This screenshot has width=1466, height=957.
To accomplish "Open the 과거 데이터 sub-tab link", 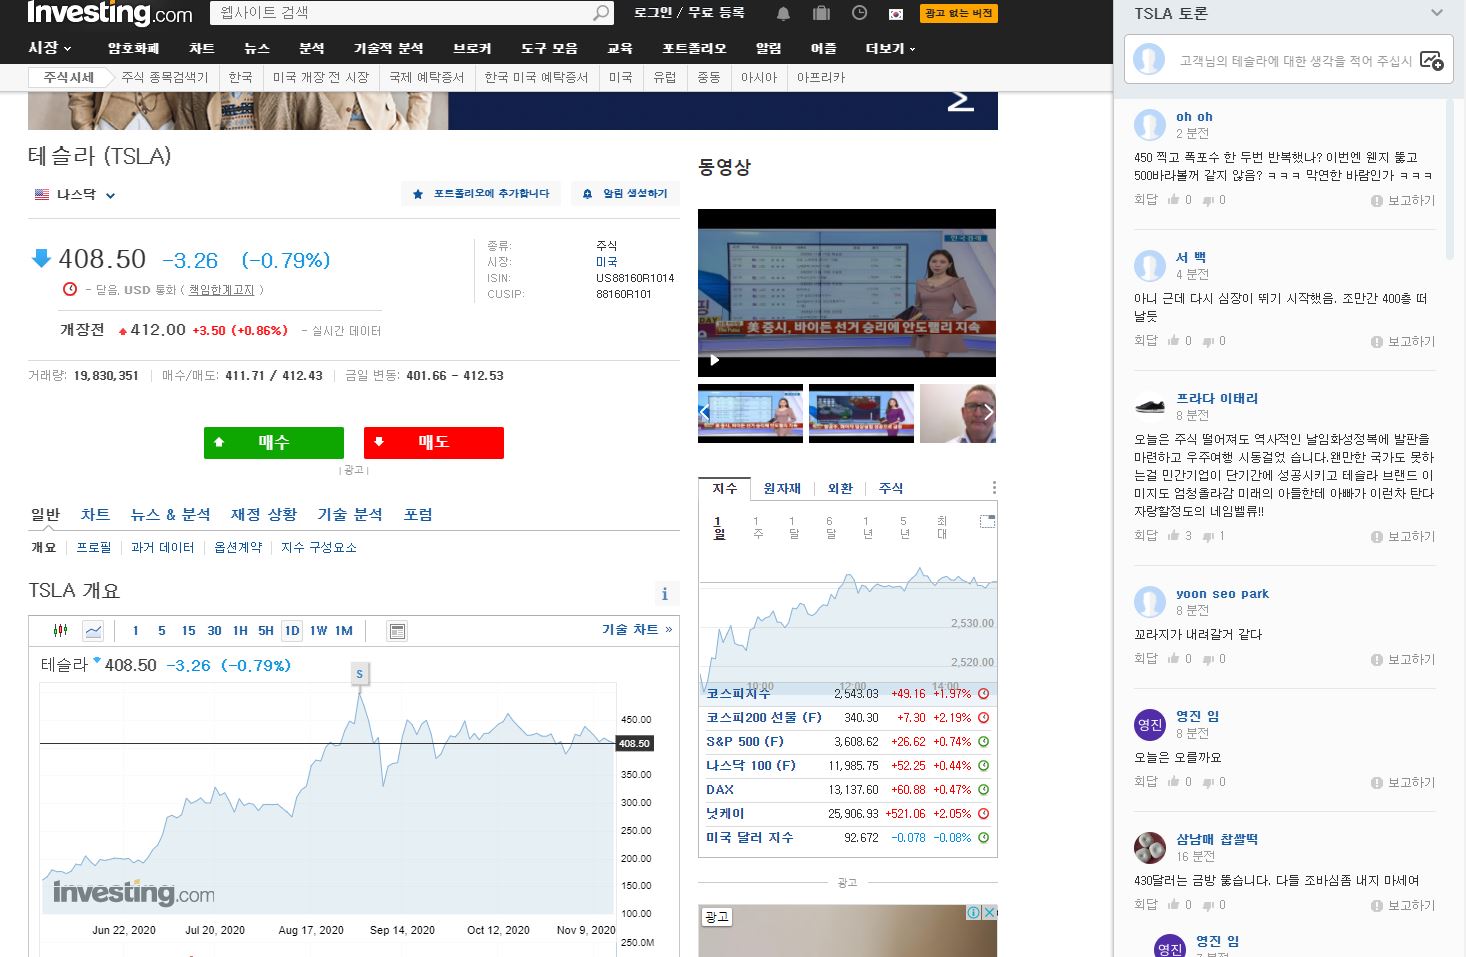I will (x=162, y=547).
